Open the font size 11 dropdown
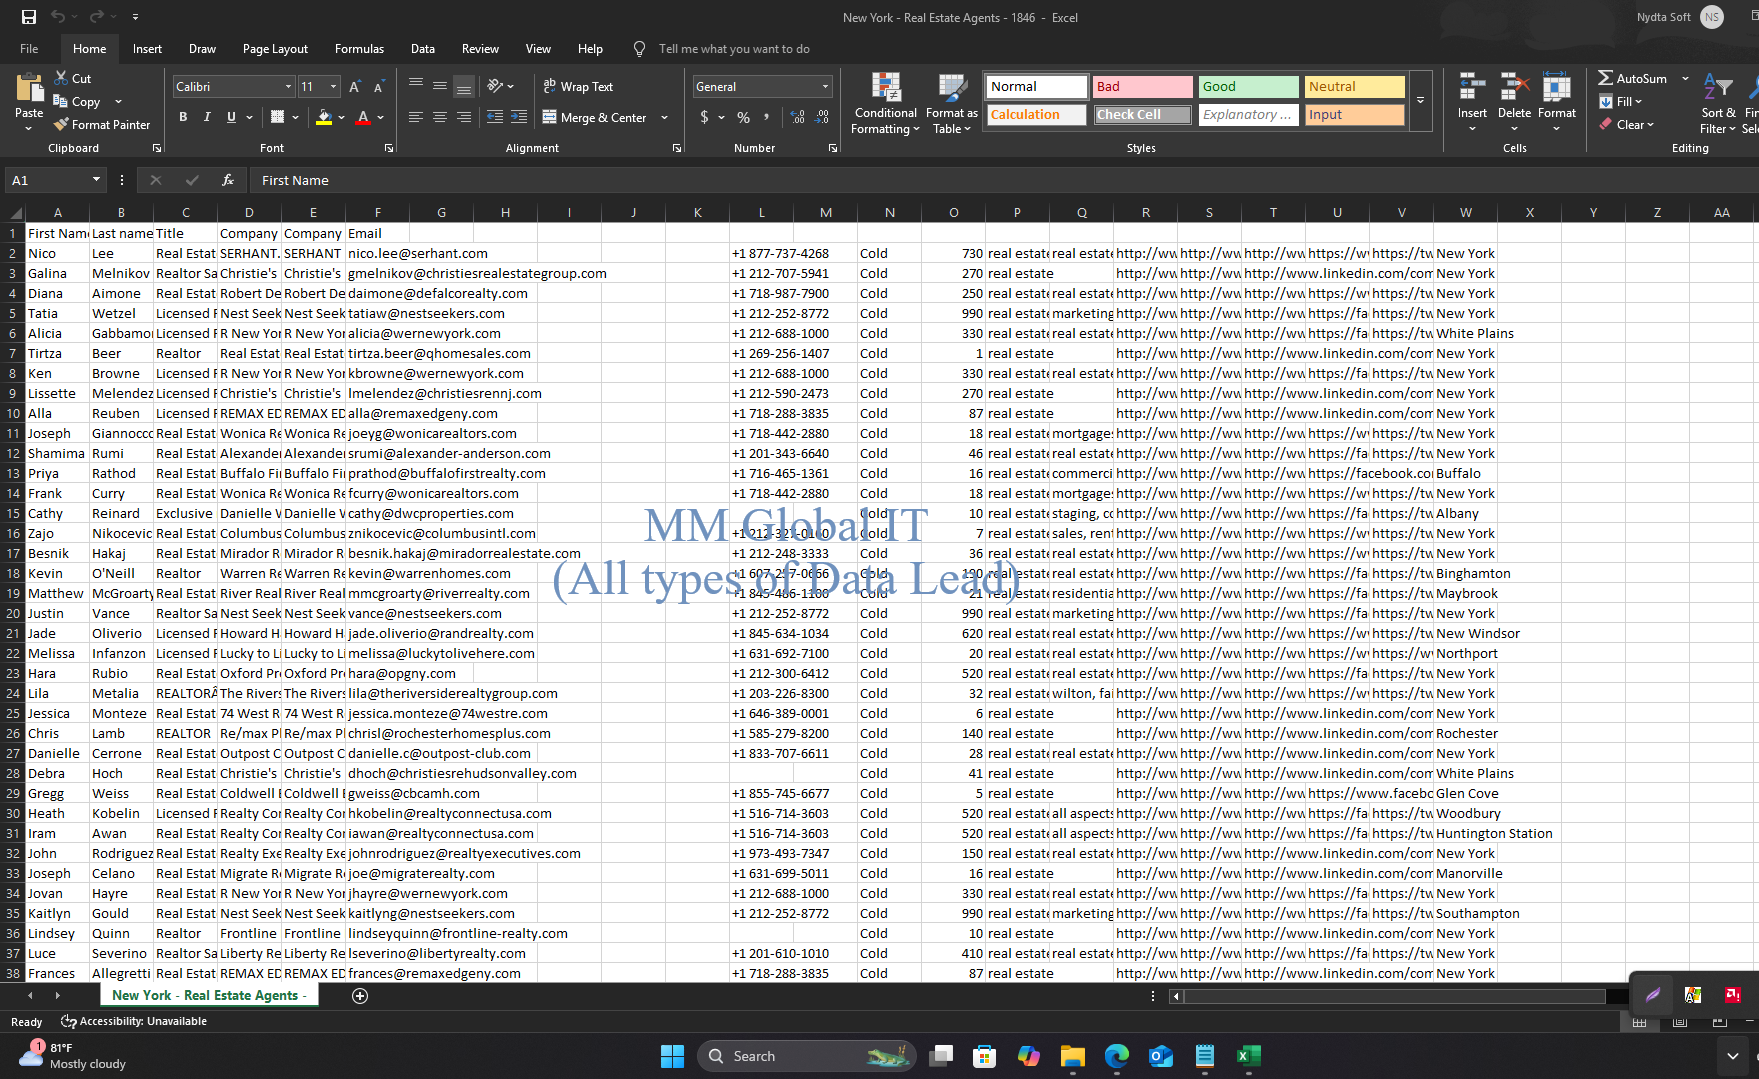This screenshot has height=1079, width=1759. [333, 87]
